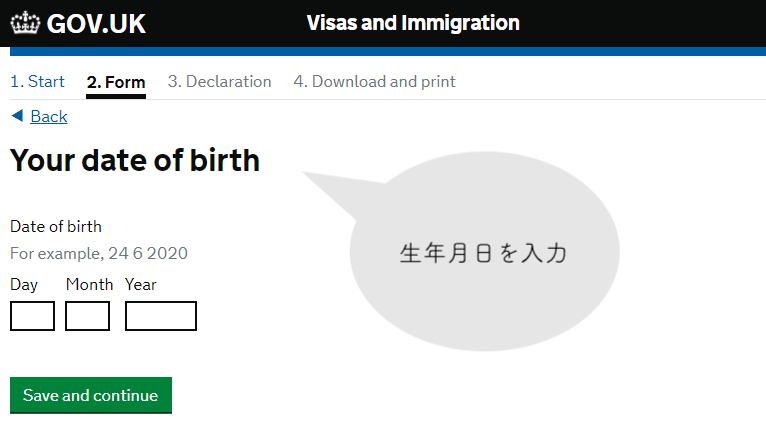Click the blue back arrow triangle icon
The width and height of the screenshot is (766, 427).
(x=17, y=116)
